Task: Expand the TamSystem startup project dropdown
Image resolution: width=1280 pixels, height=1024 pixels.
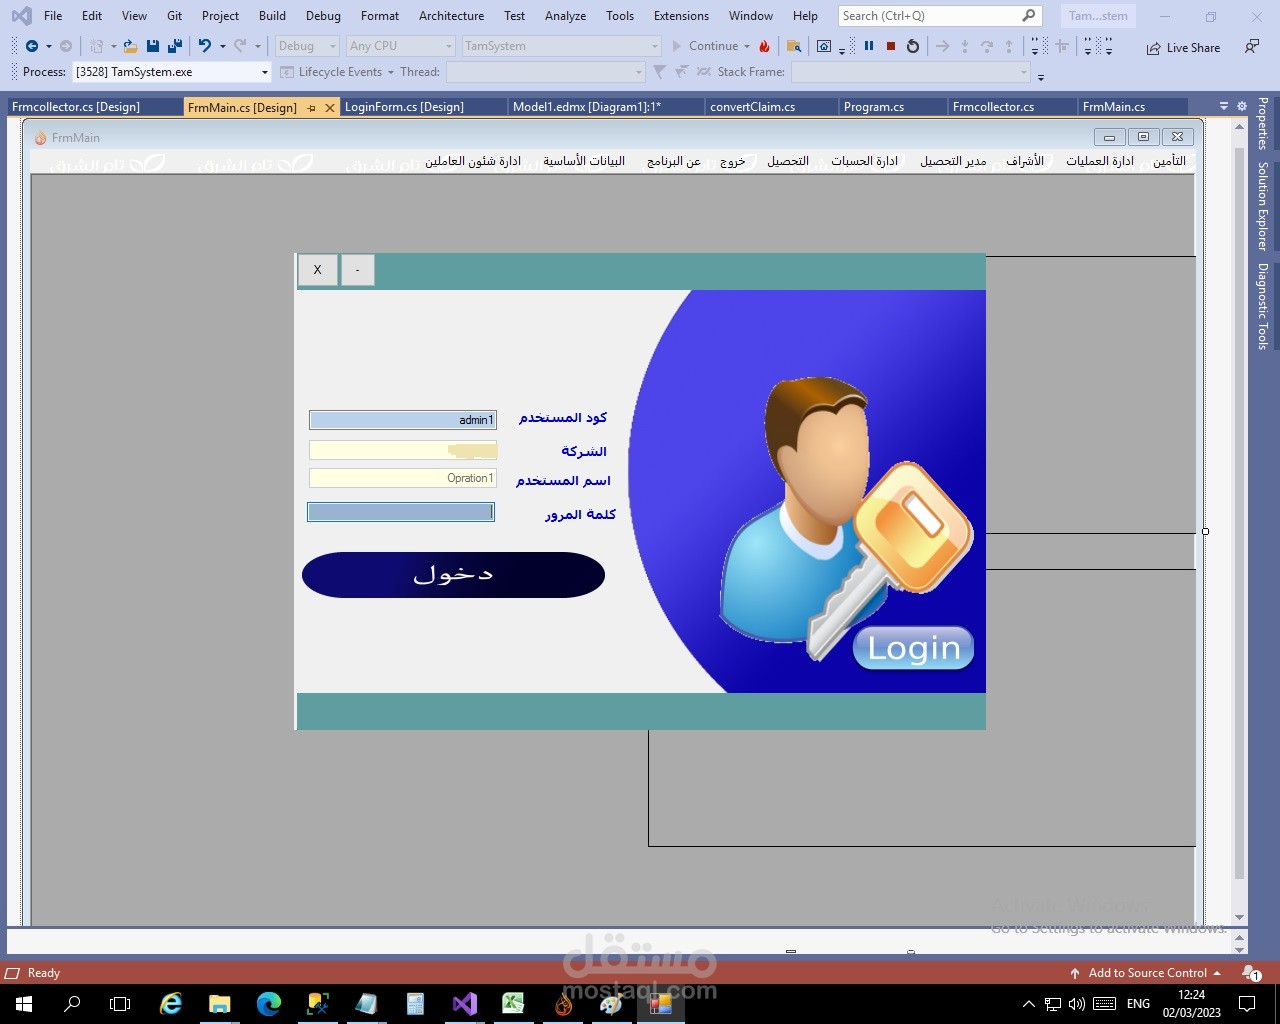Action: (x=655, y=46)
